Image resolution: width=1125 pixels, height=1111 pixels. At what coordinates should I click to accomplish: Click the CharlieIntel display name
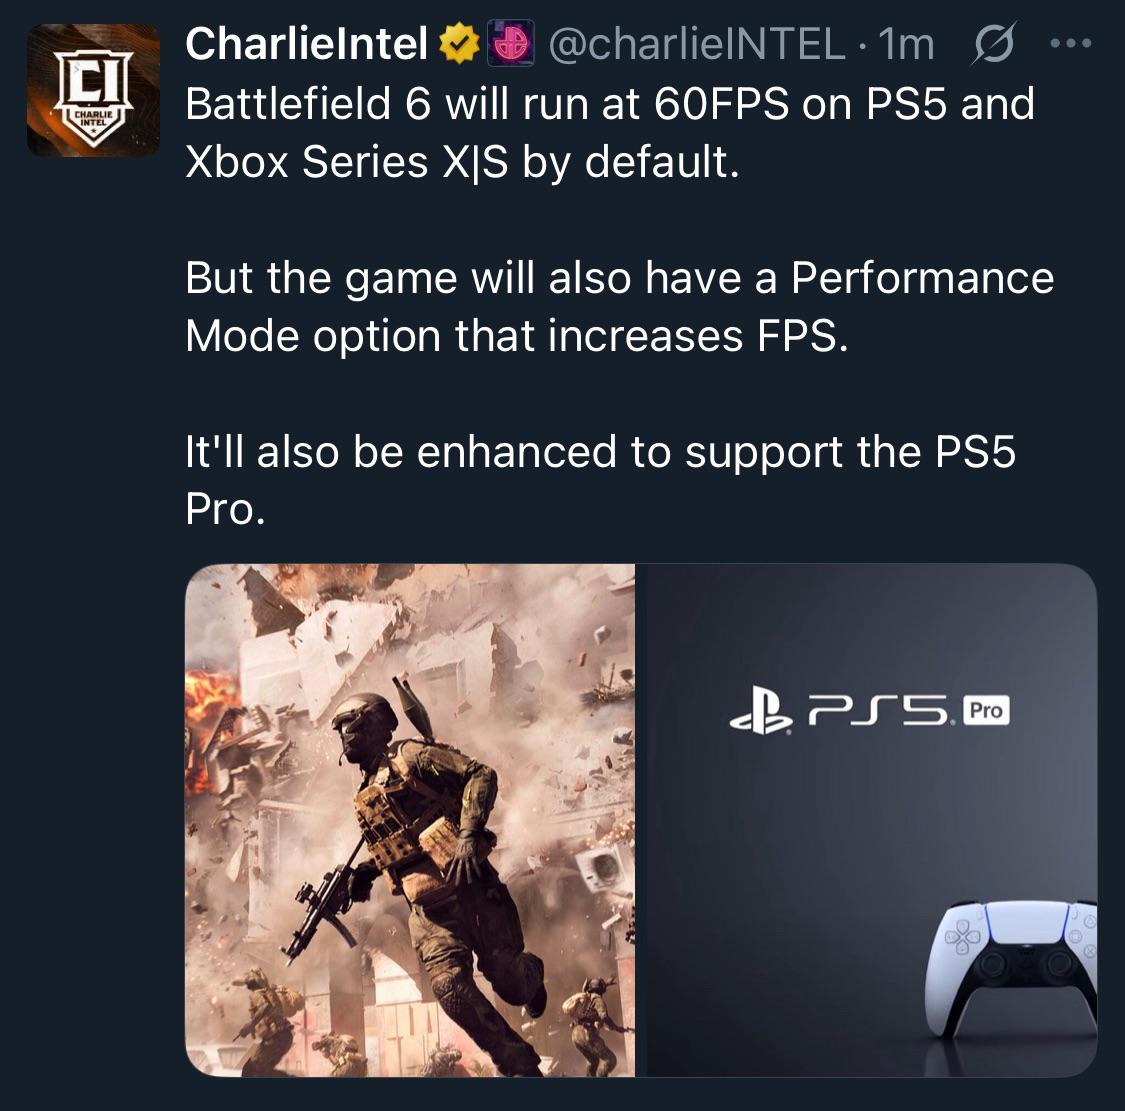point(306,44)
